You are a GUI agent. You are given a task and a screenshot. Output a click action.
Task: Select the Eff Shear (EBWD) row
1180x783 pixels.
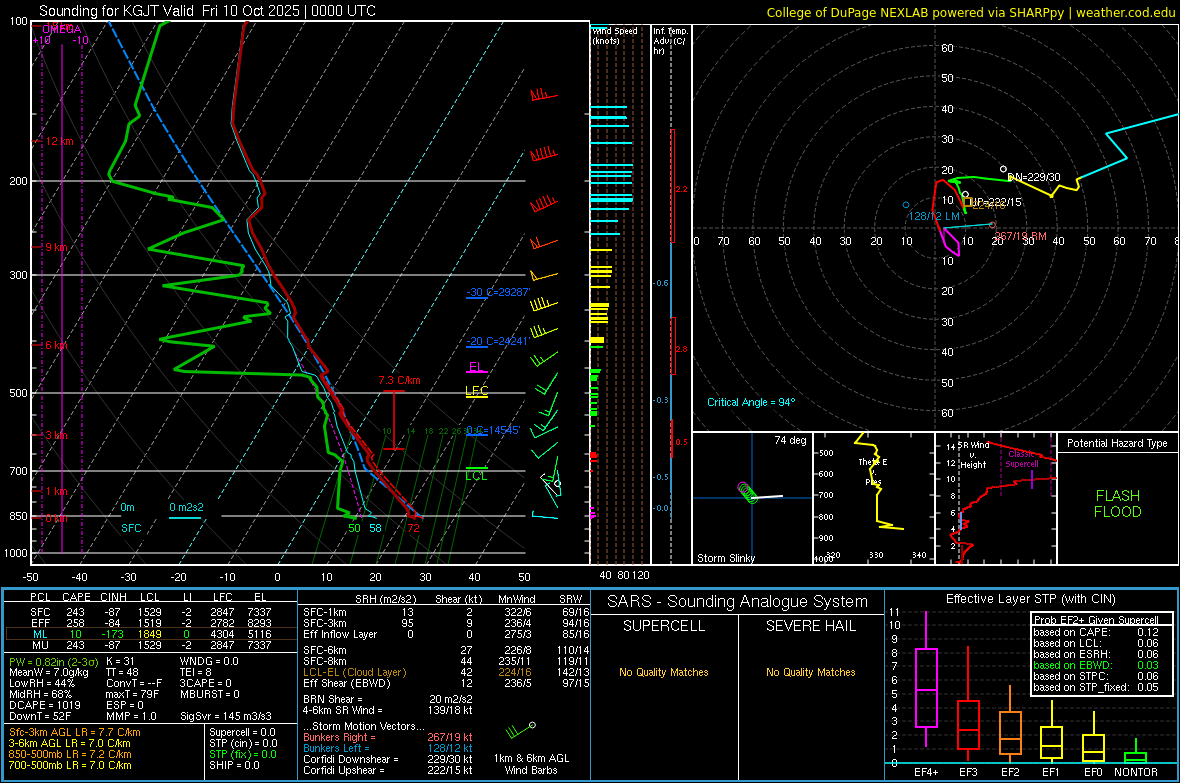click(x=446, y=684)
